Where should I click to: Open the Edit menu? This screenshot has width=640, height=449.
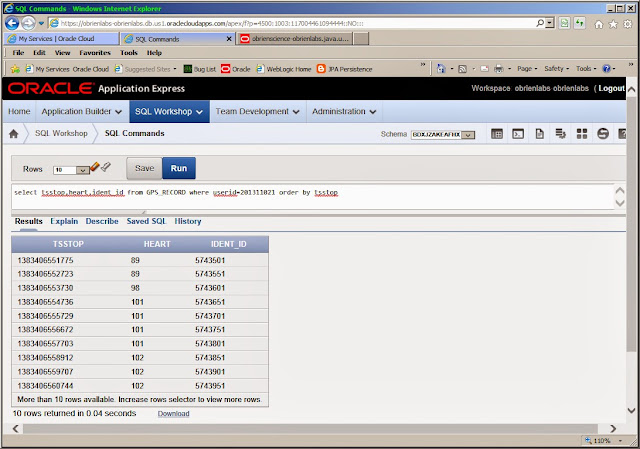39,53
